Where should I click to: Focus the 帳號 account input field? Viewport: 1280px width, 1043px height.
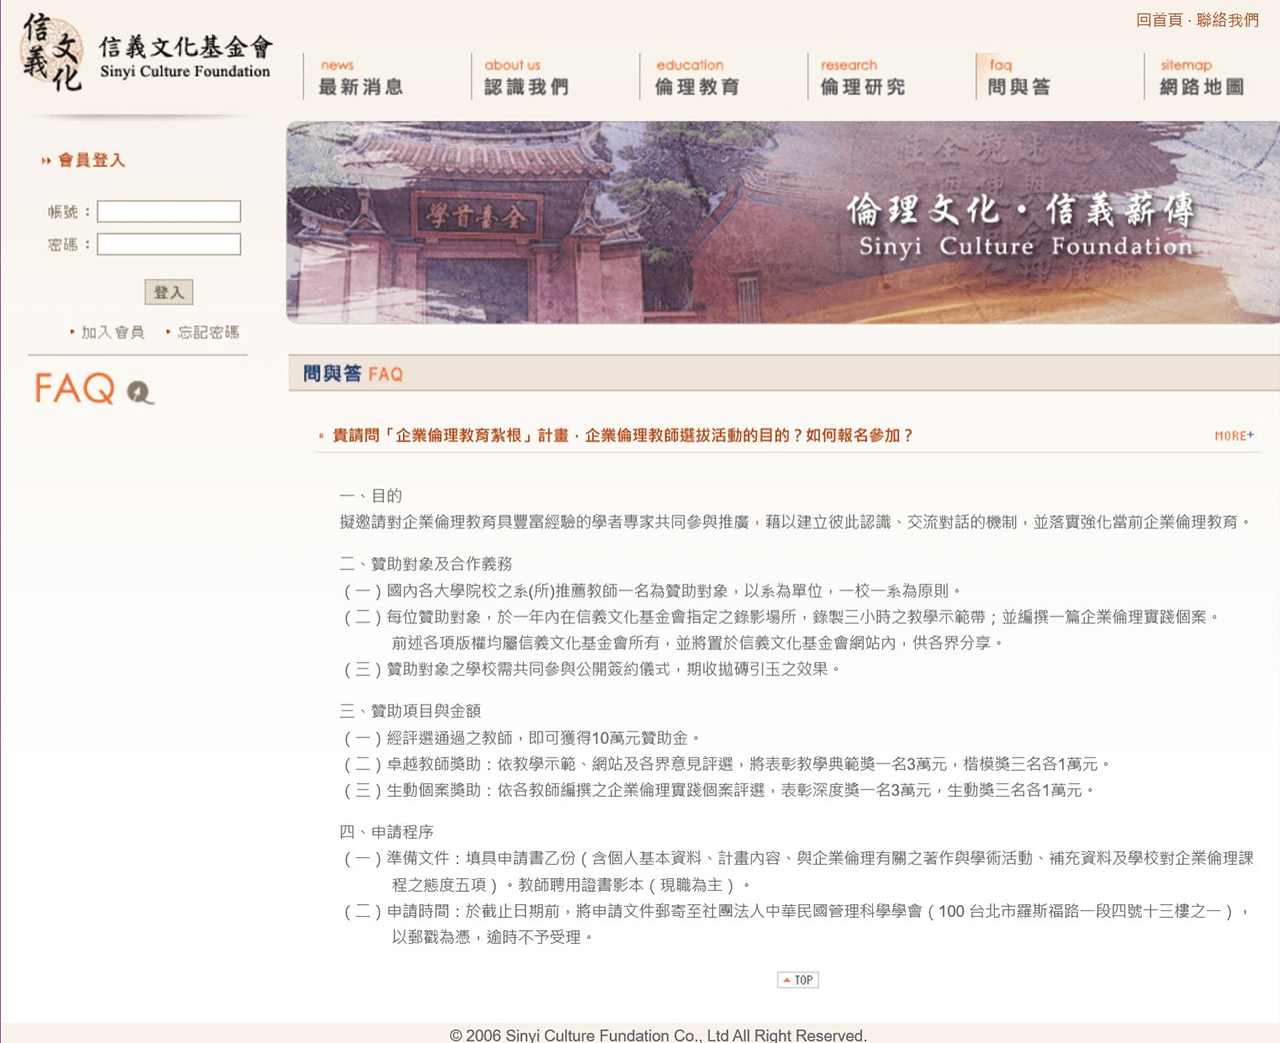[169, 211]
